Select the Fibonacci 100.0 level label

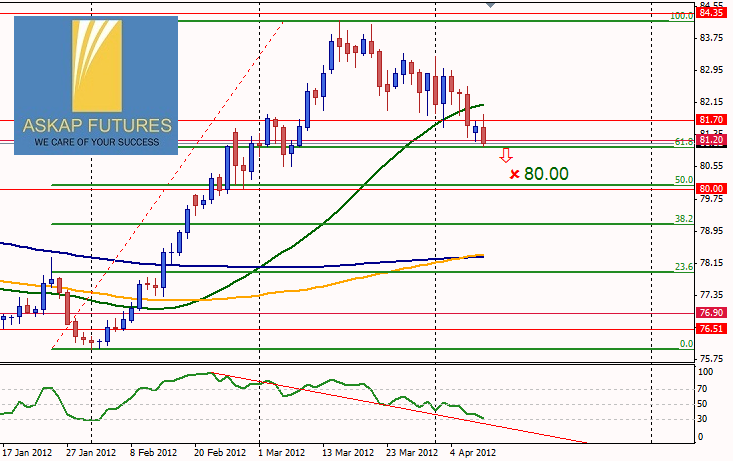682,16
